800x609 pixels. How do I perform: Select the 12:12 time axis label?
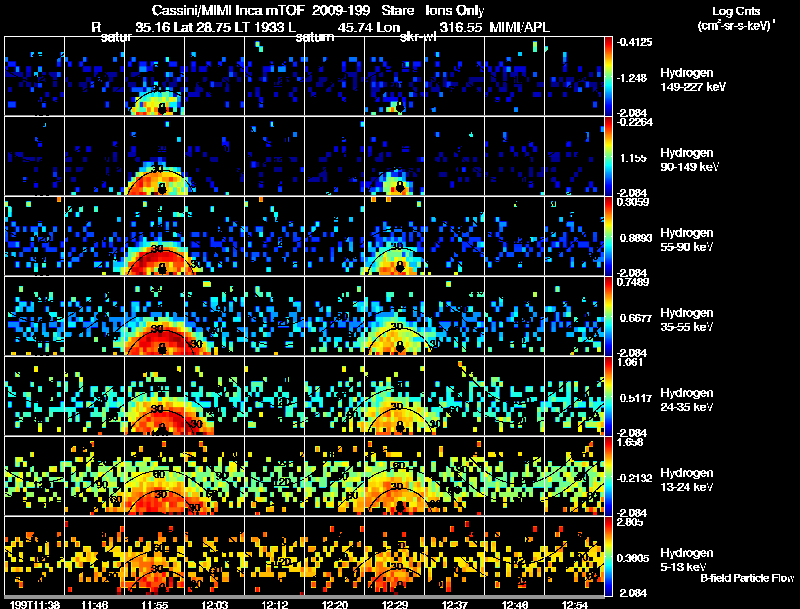275,604
